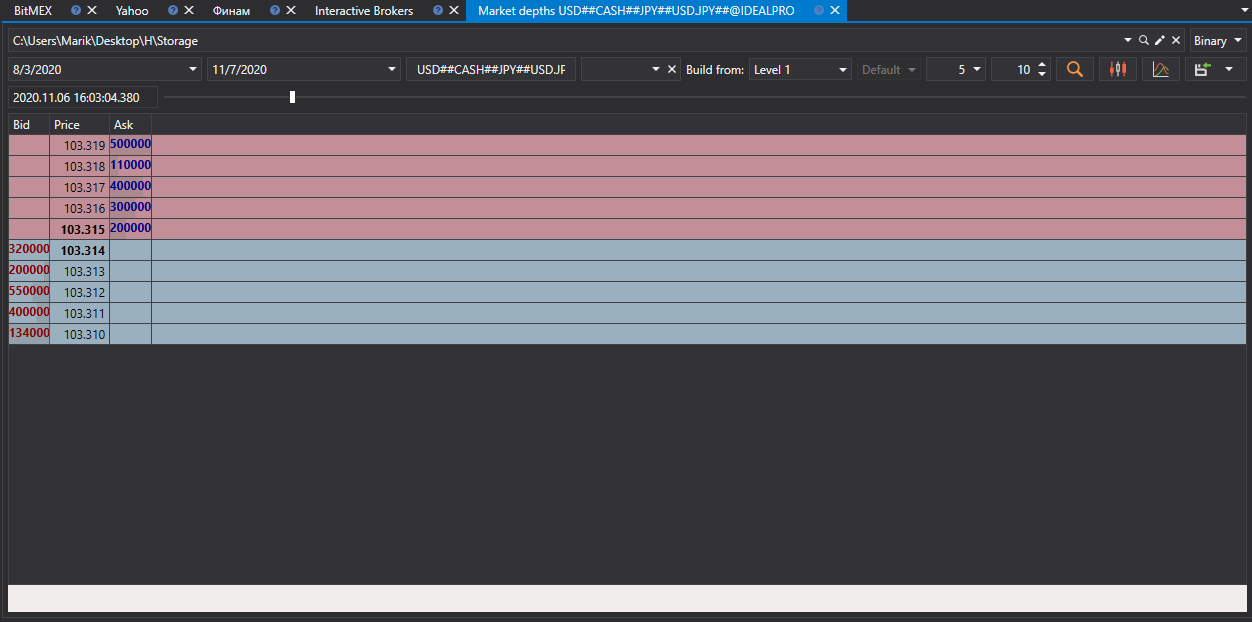The image size is (1252, 622).
Task: Click the time slider thumb
Action: (x=292, y=97)
